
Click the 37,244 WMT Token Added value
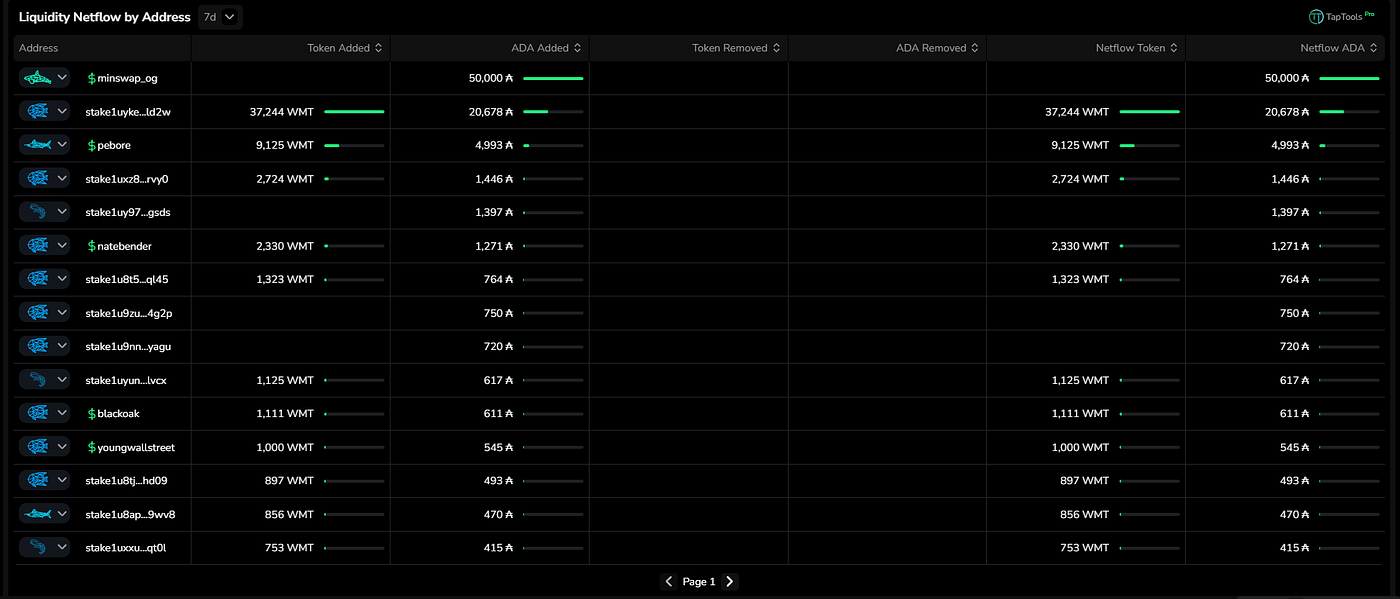[282, 112]
